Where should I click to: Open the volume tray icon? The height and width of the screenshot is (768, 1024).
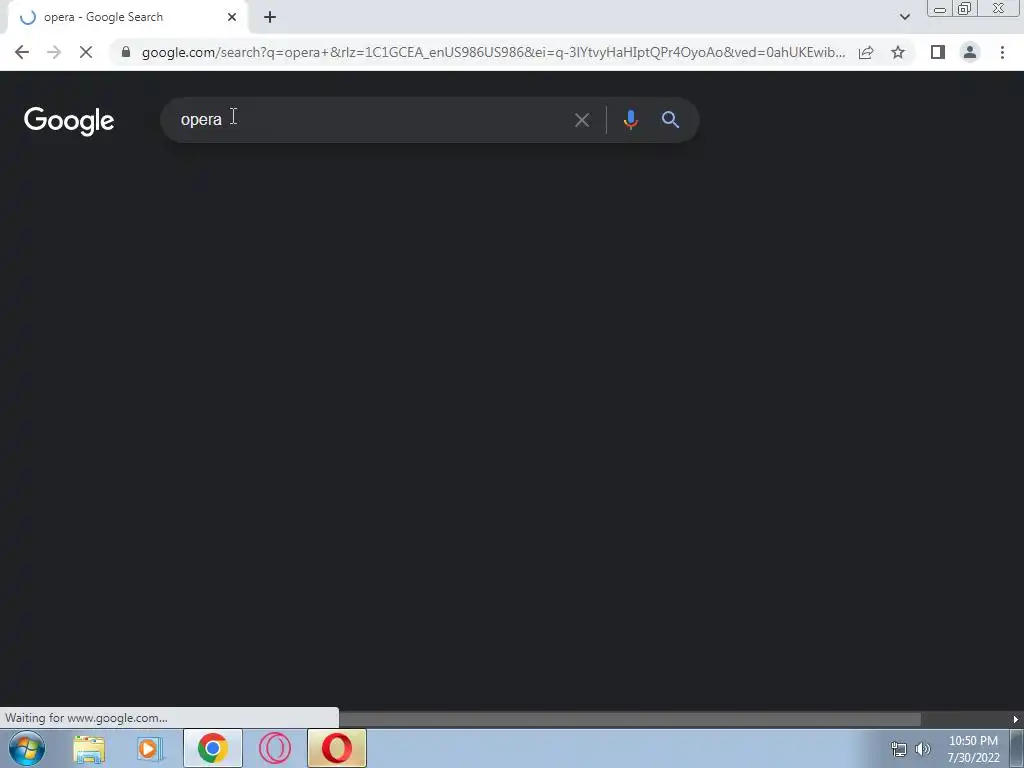tap(923, 749)
